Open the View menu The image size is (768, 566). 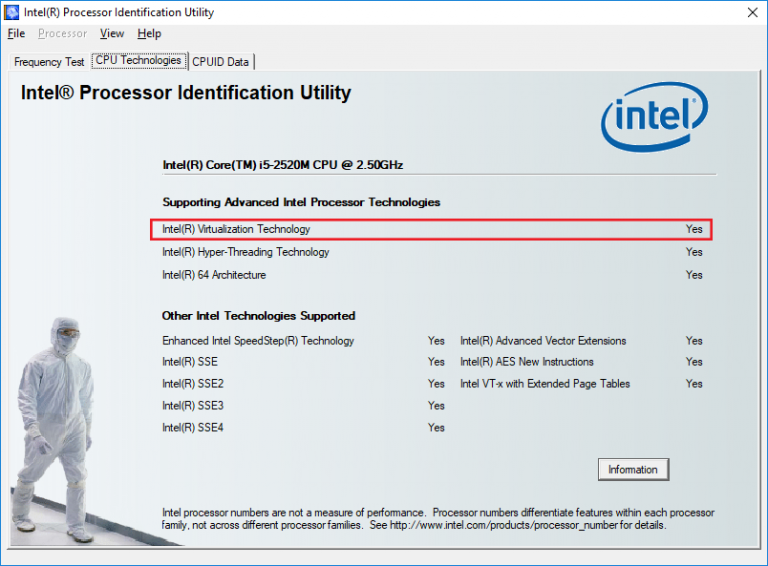point(112,34)
